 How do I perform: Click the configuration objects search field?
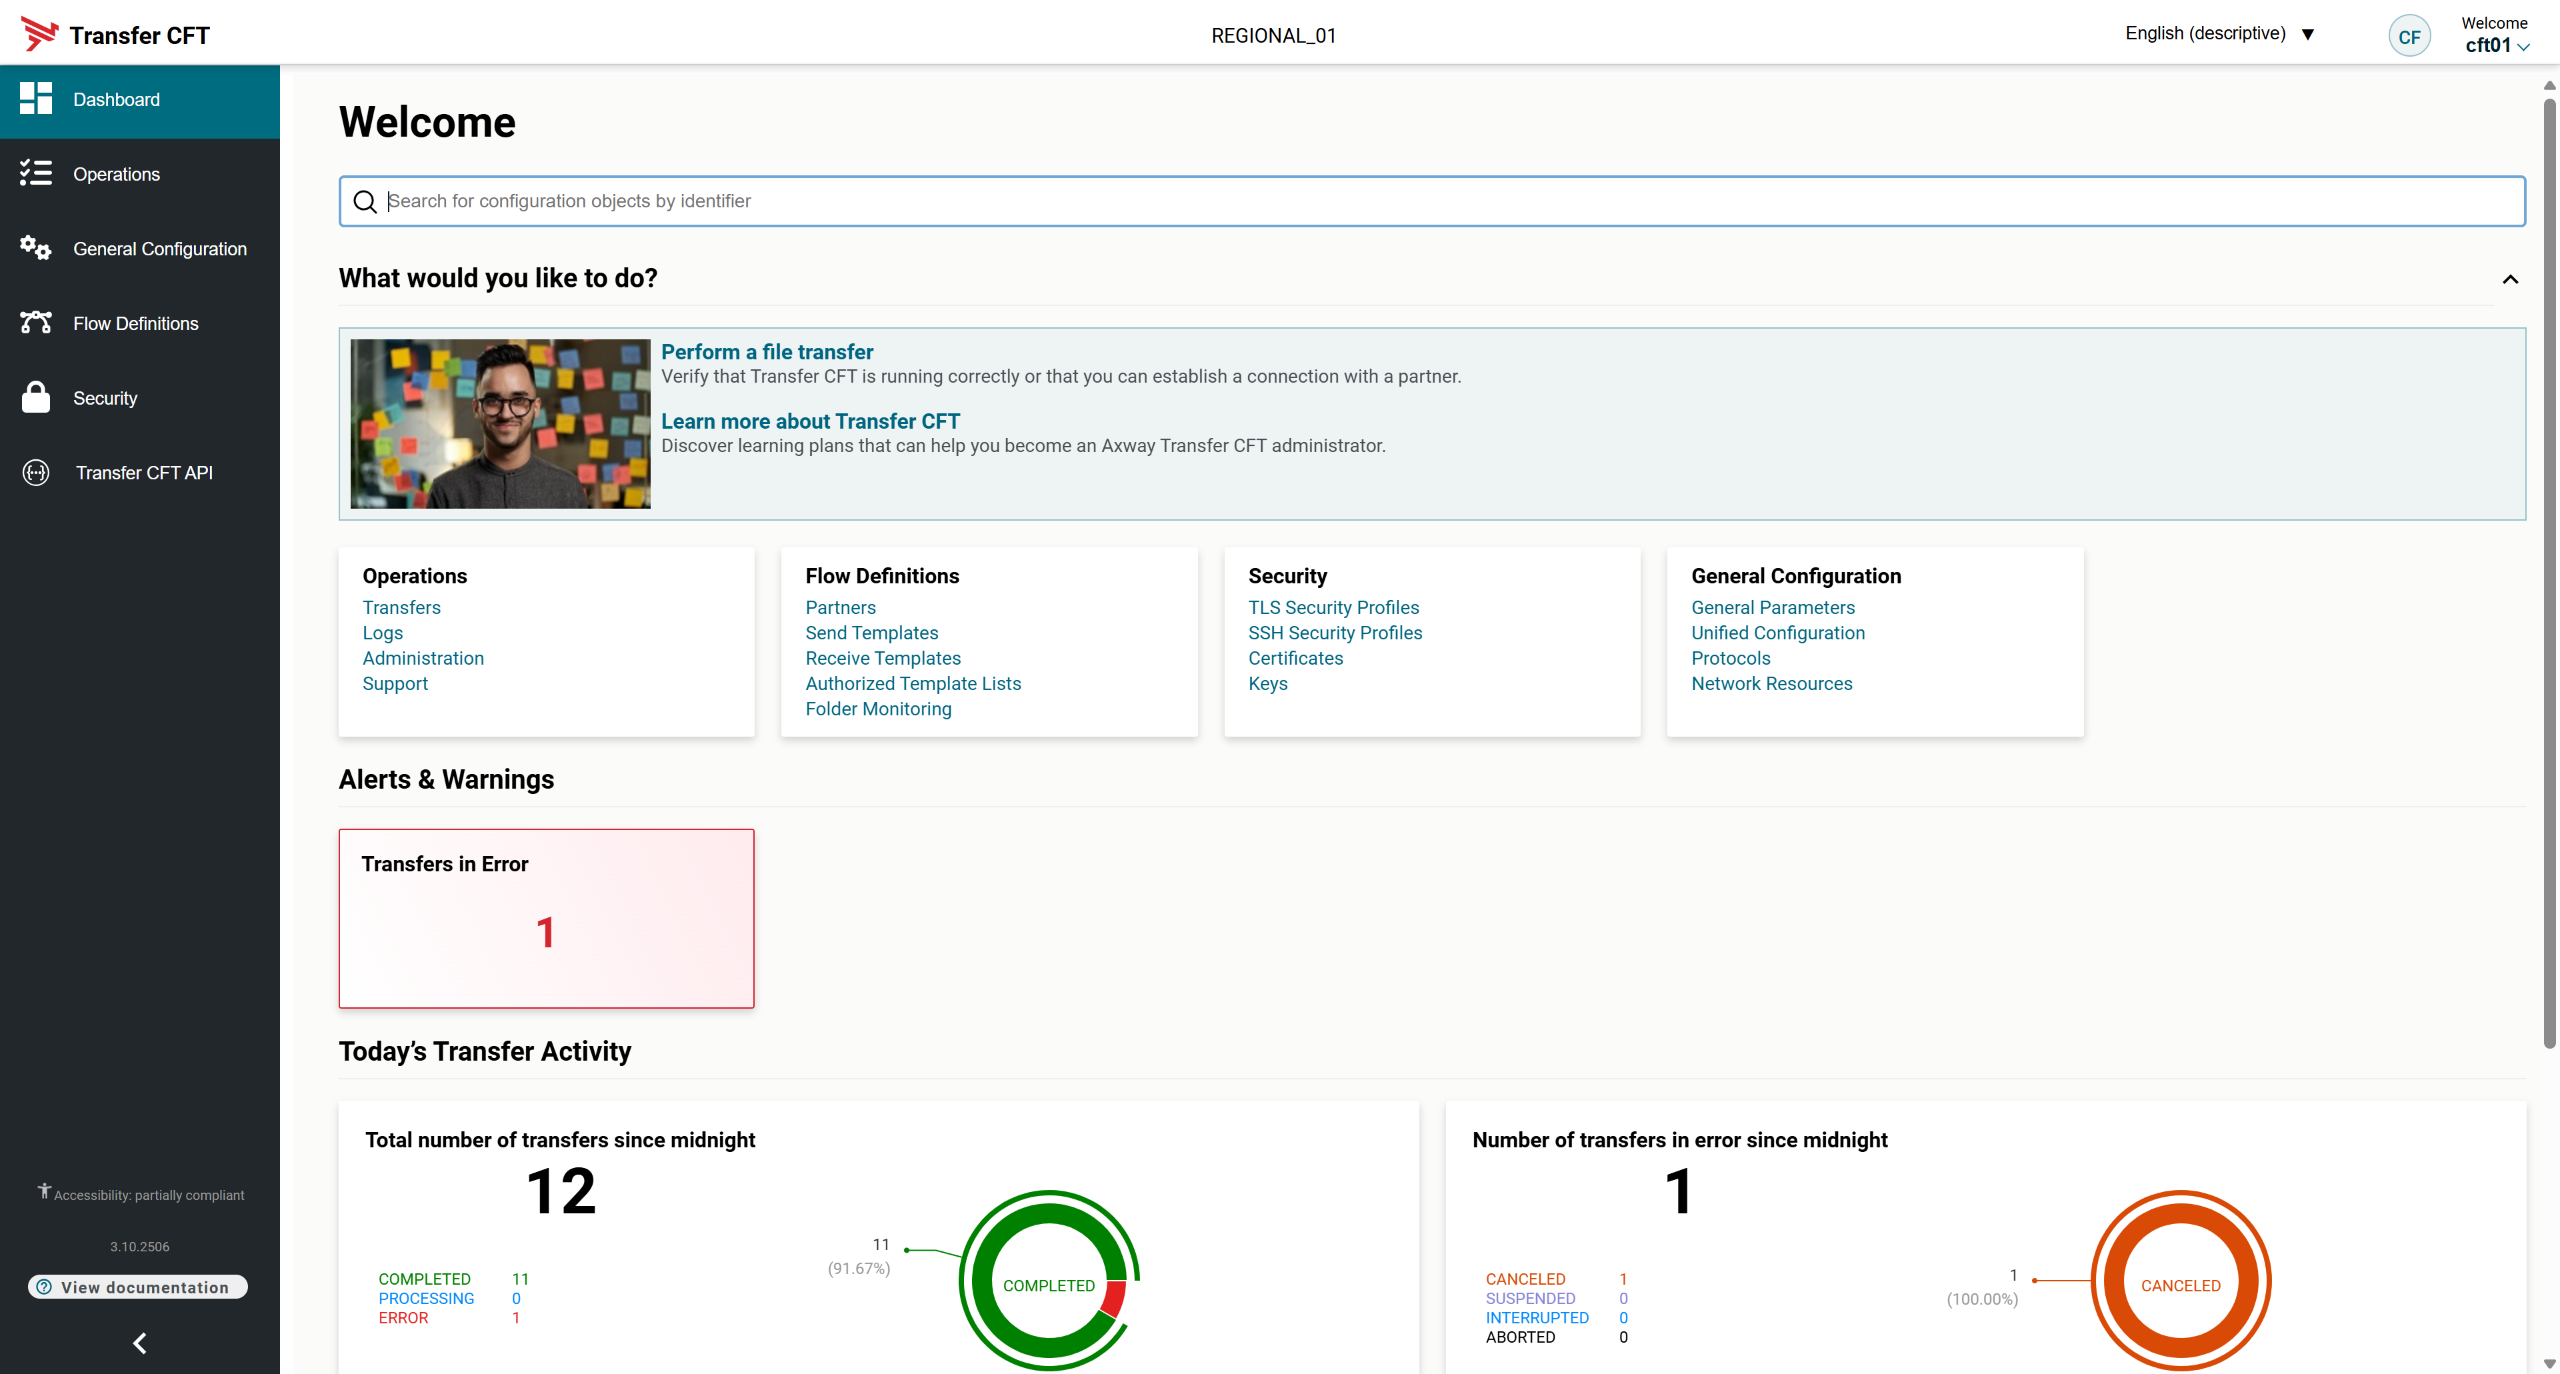tap(1432, 201)
